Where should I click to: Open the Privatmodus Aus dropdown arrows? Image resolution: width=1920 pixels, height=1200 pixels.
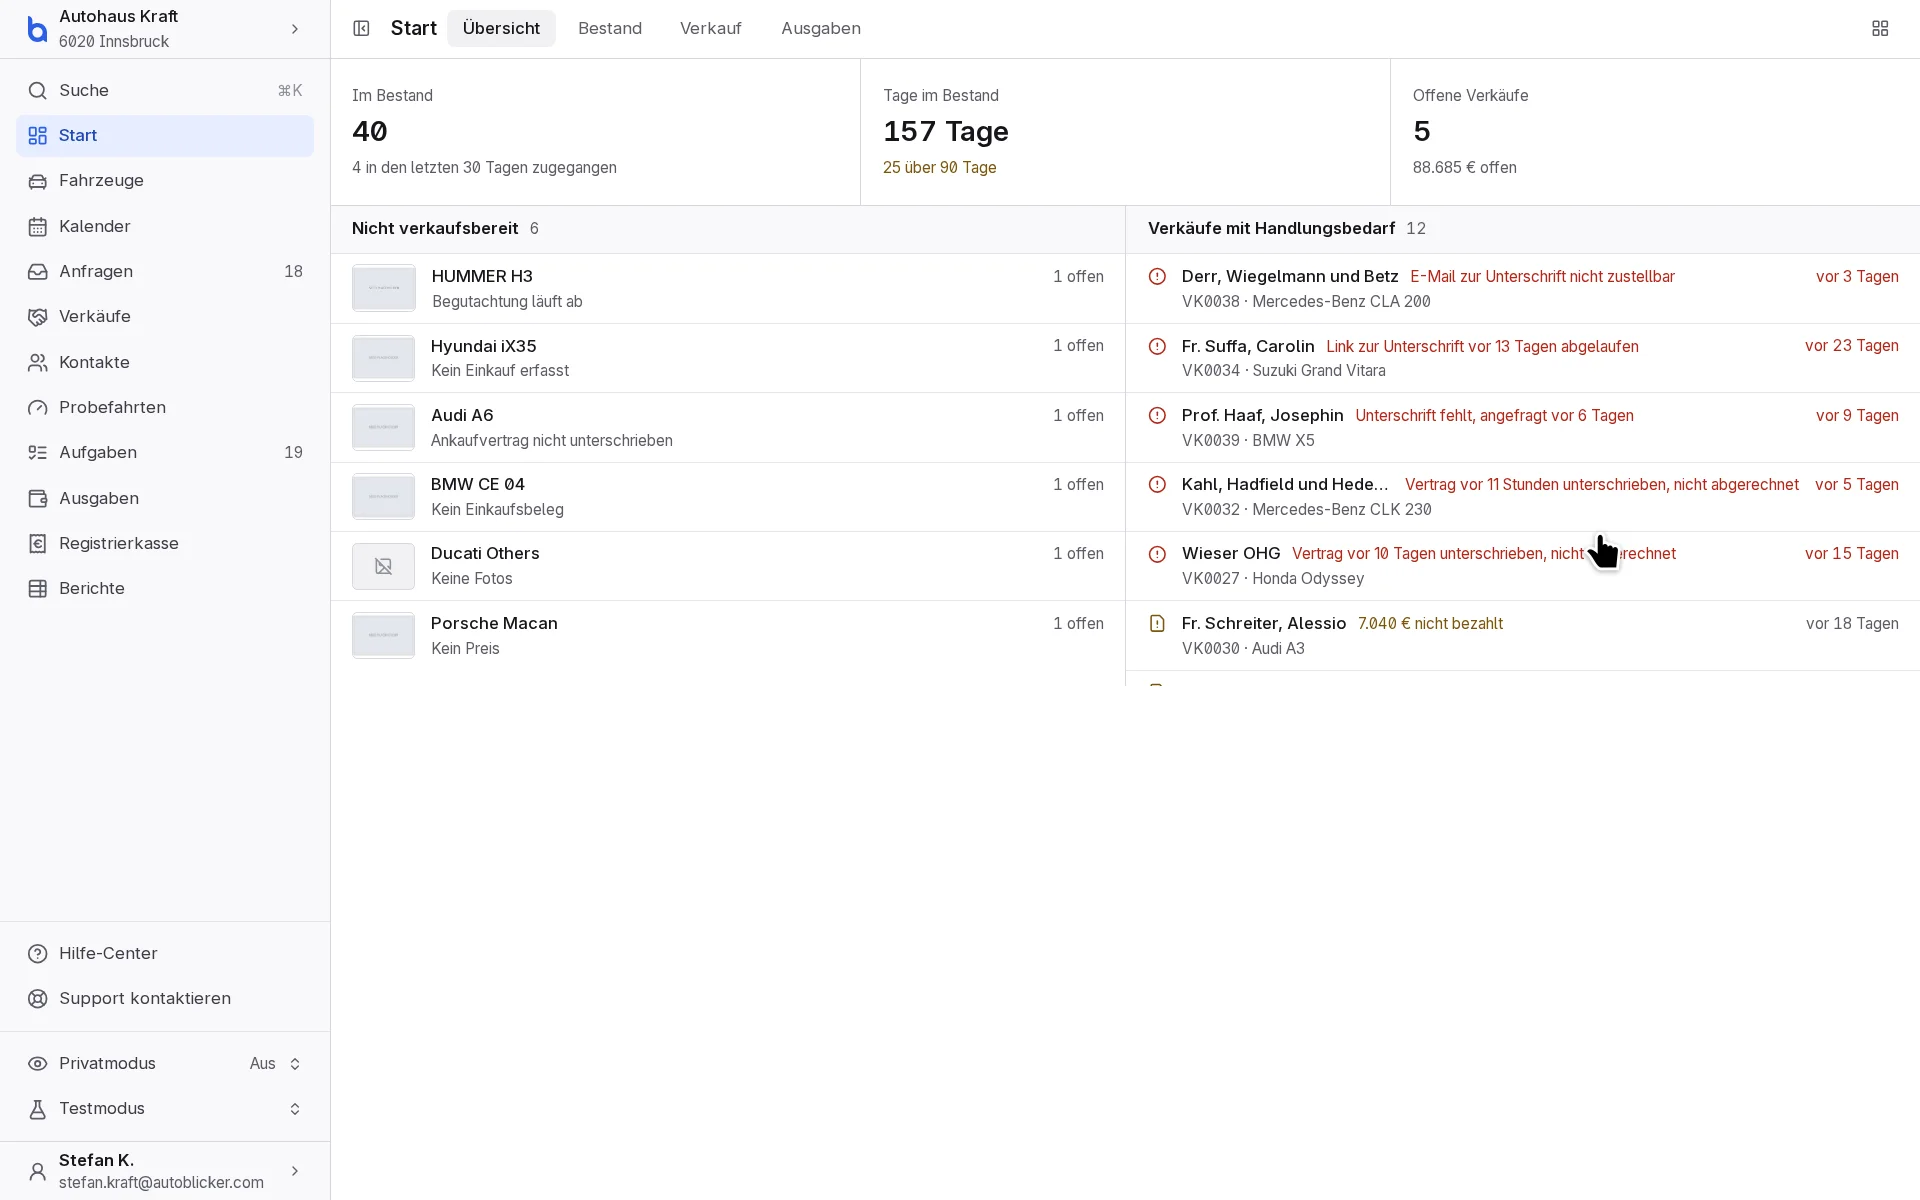(x=295, y=1064)
